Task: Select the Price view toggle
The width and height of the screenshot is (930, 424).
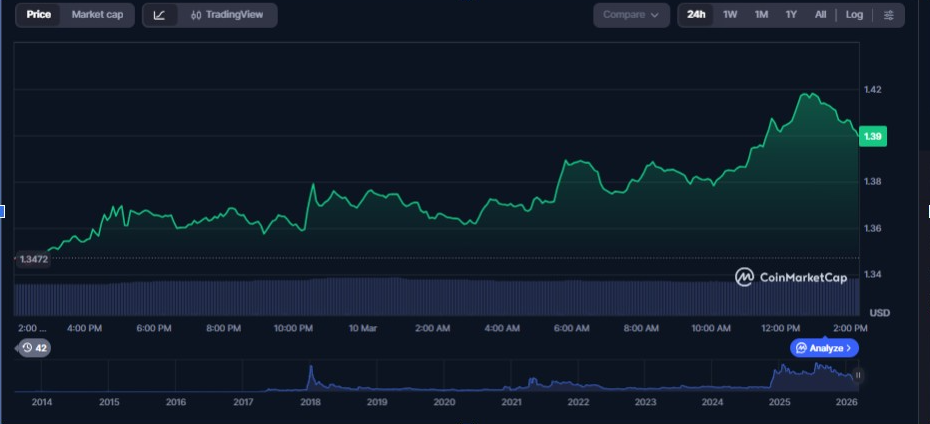Action: tap(39, 15)
